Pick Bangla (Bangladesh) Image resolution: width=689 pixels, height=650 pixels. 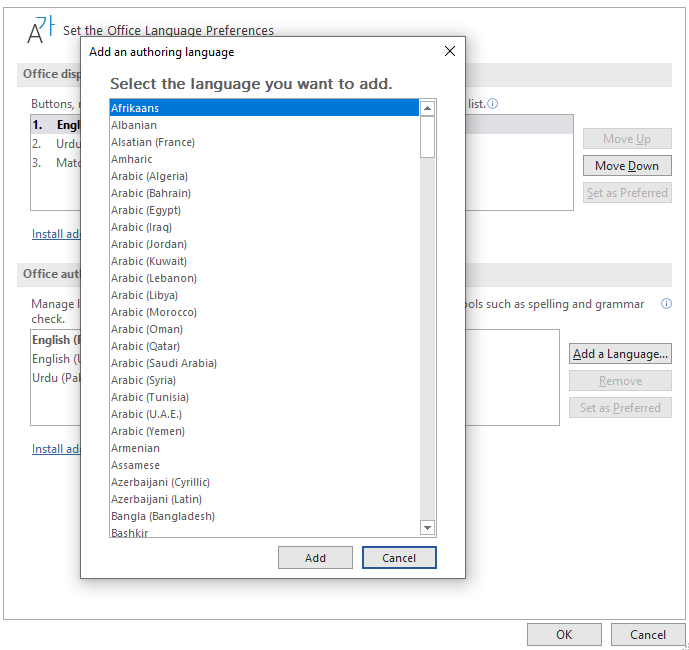(x=264, y=516)
